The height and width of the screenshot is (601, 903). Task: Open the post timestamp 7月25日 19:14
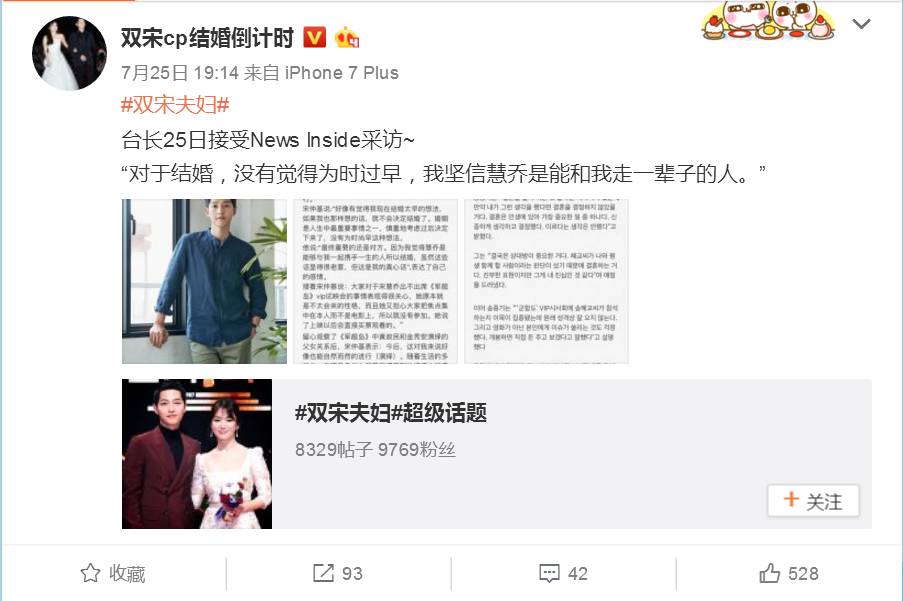(180, 73)
